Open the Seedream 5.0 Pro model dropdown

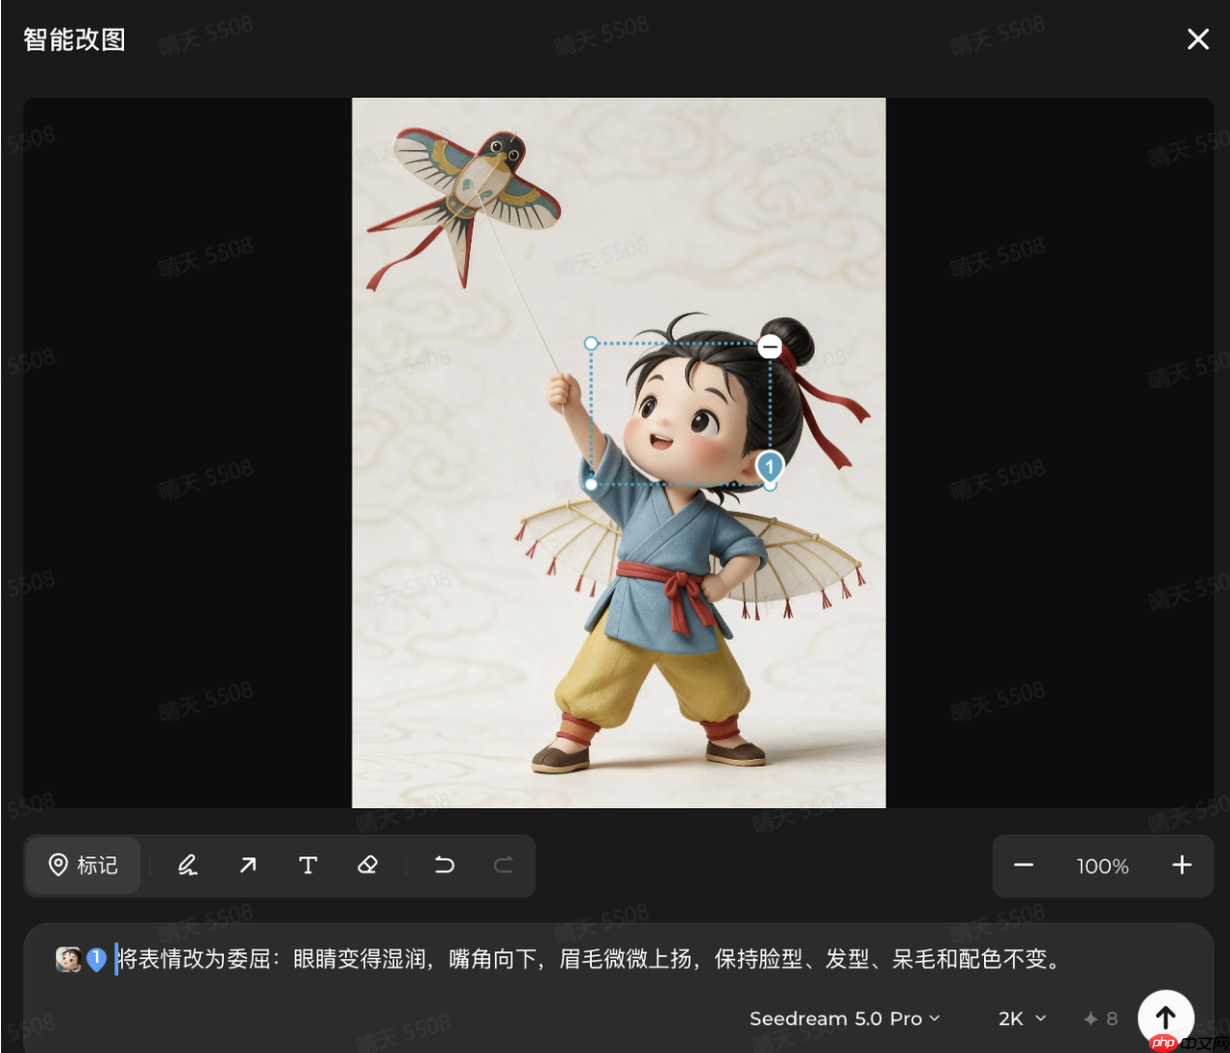point(845,1018)
